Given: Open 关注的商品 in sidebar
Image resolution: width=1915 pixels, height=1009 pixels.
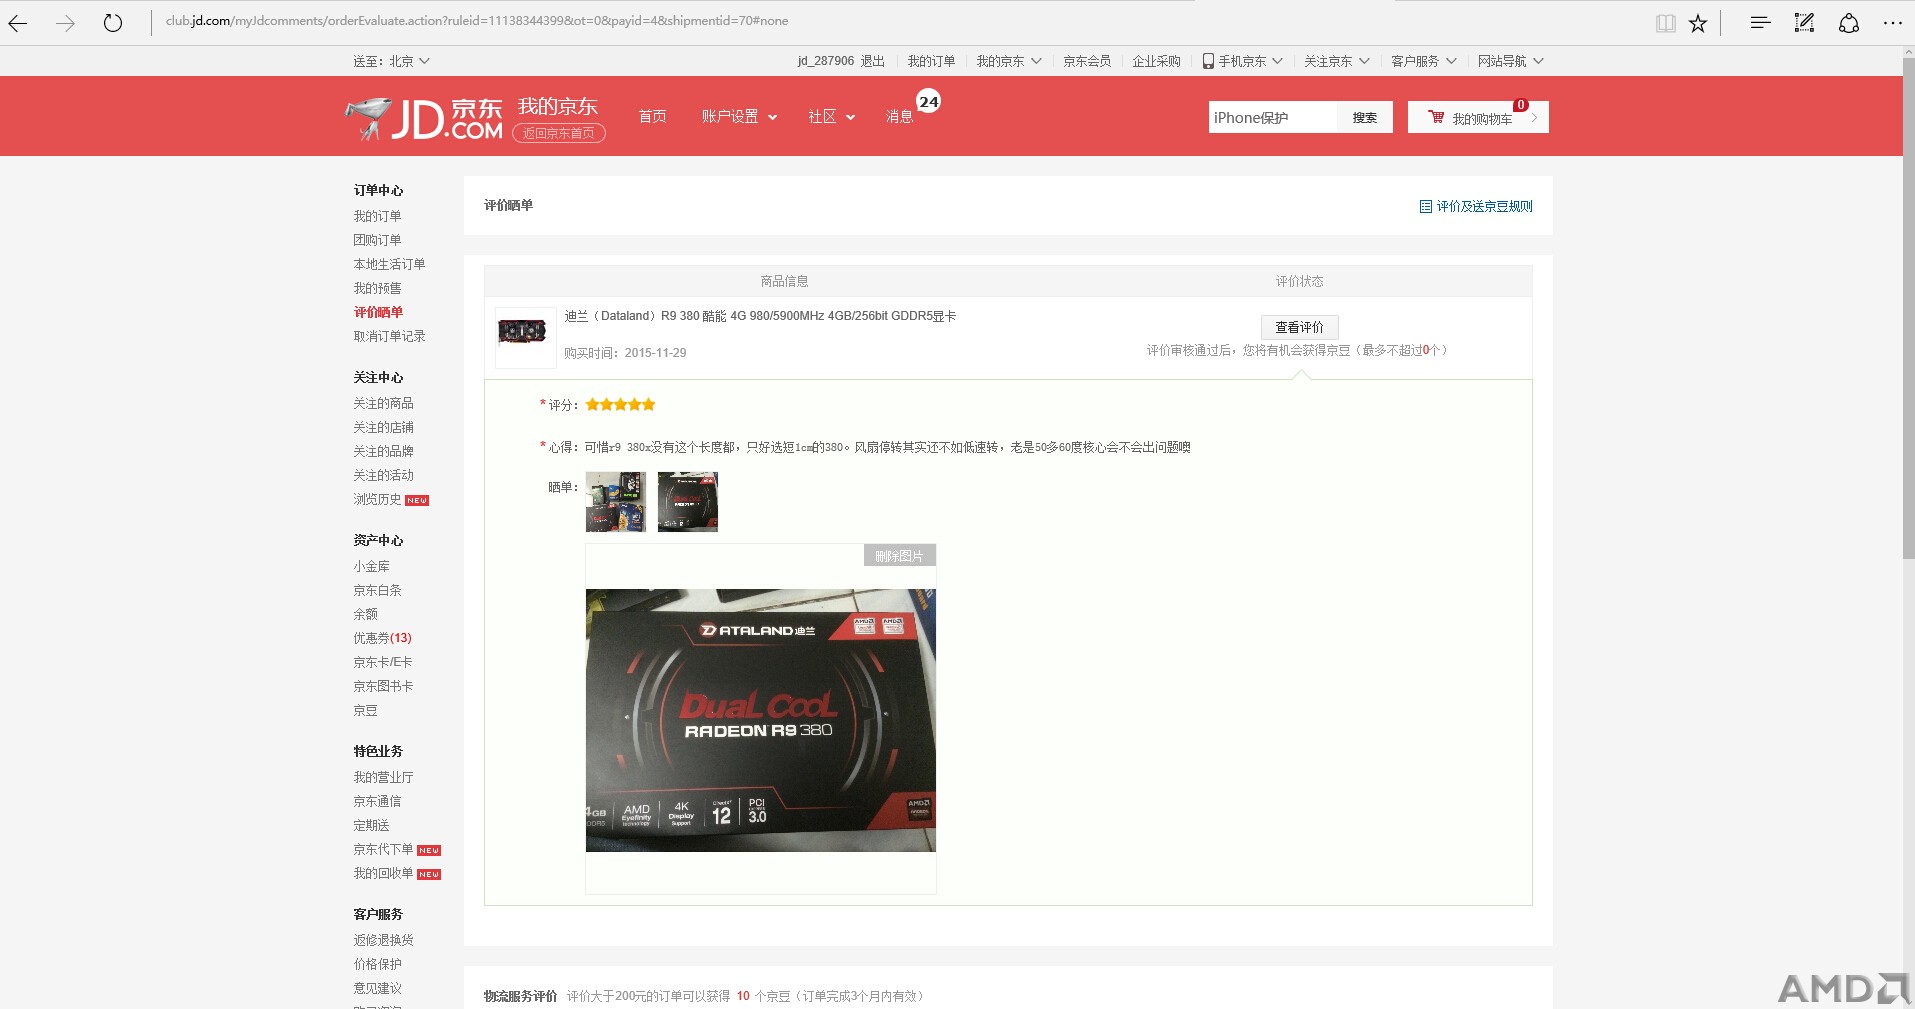Looking at the screenshot, I should (x=383, y=403).
